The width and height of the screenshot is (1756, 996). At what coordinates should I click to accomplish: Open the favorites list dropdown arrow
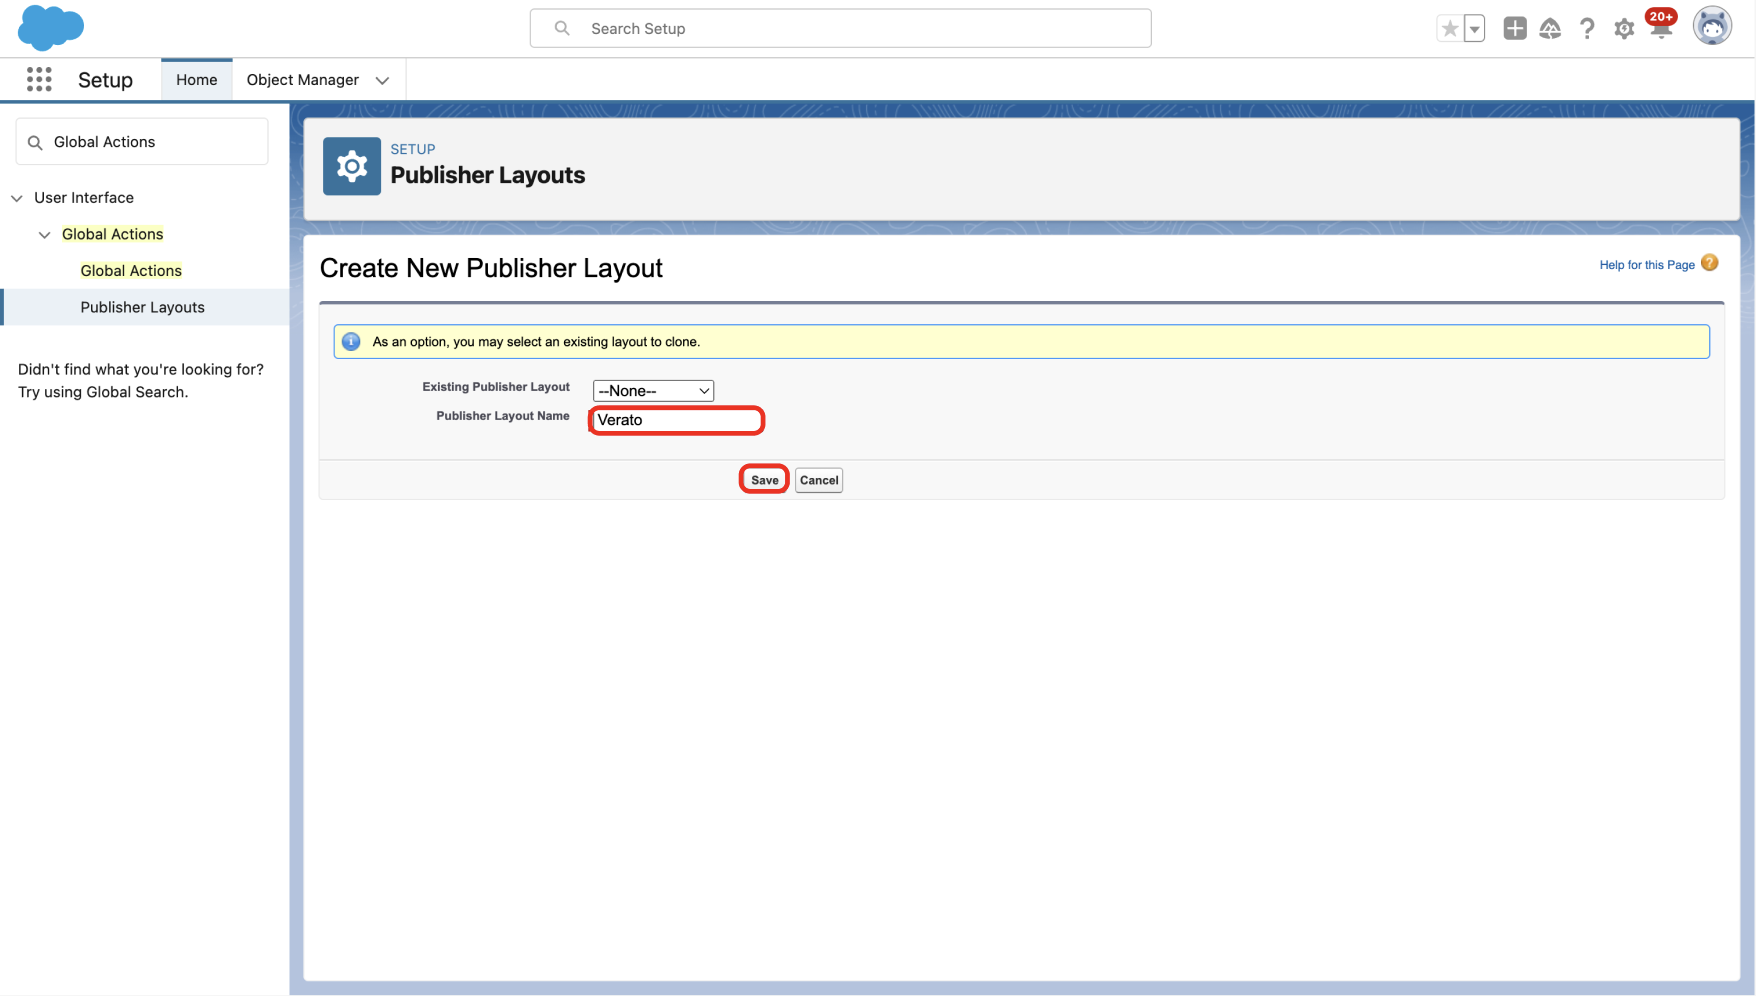click(x=1474, y=29)
